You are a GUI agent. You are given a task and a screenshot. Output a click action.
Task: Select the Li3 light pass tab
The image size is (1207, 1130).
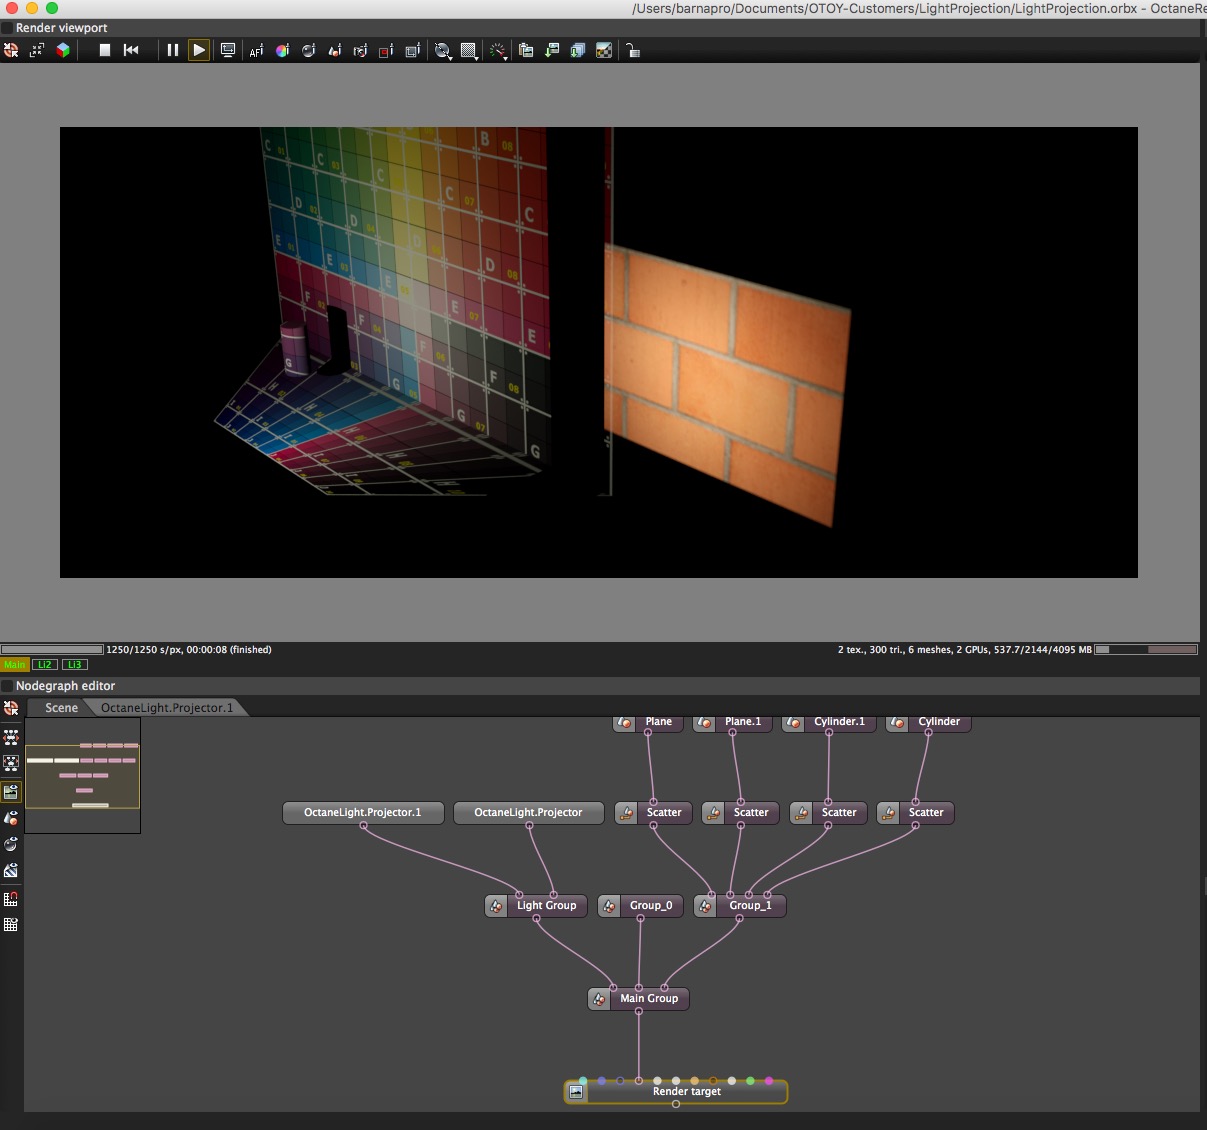click(x=75, y=664)
